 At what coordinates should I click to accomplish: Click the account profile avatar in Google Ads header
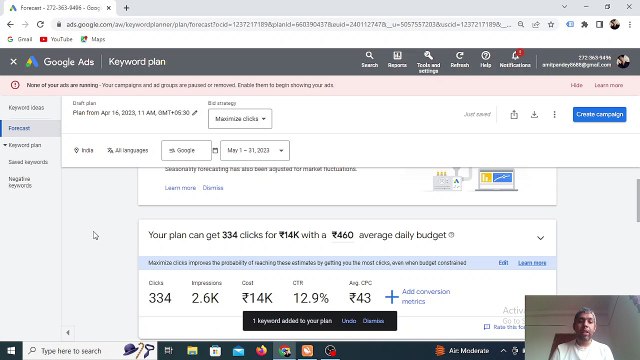[x=623, y=62]
